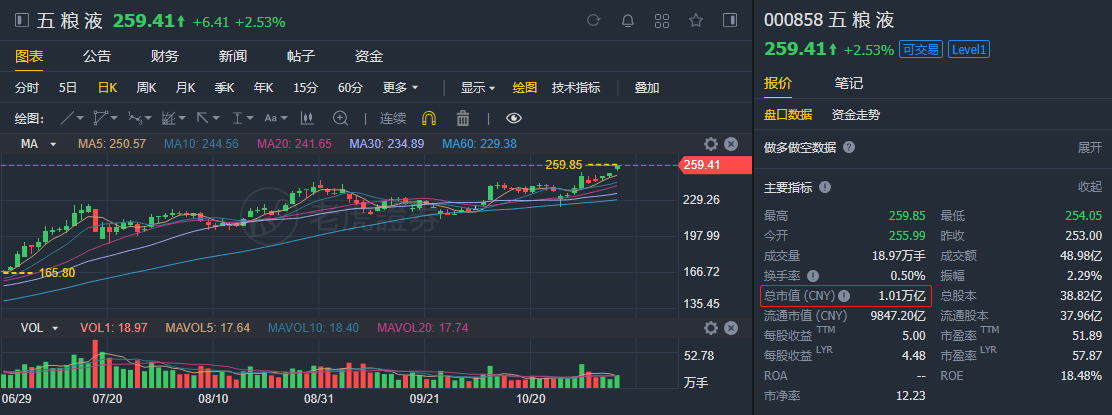Toggle the magnet snap mode
The width and height of the screenshot is (1112, 415).
click(429, 118)
